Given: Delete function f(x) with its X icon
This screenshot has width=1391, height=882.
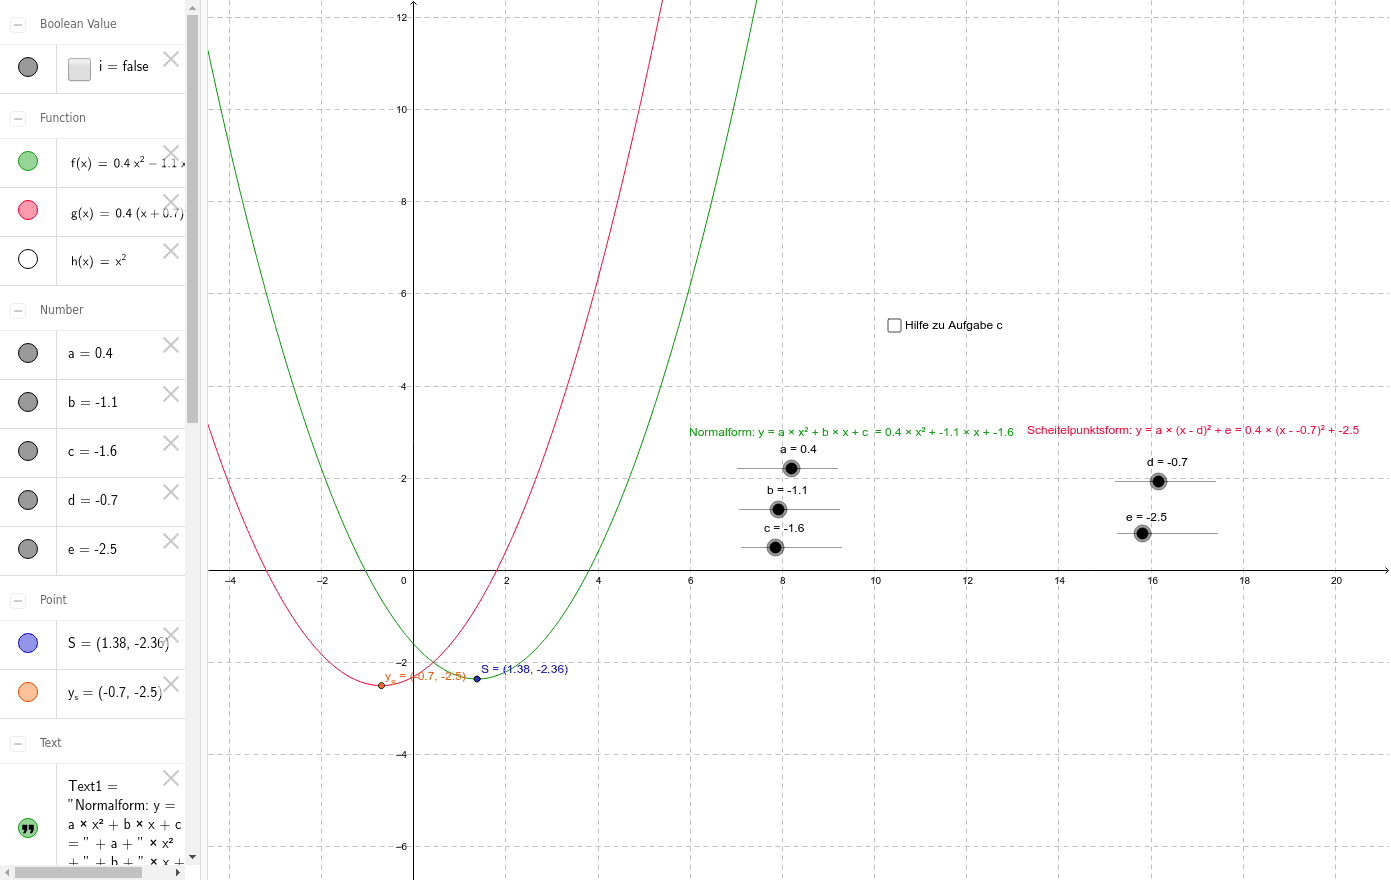Looking at the screenshot, I should (x=171, y=153).
